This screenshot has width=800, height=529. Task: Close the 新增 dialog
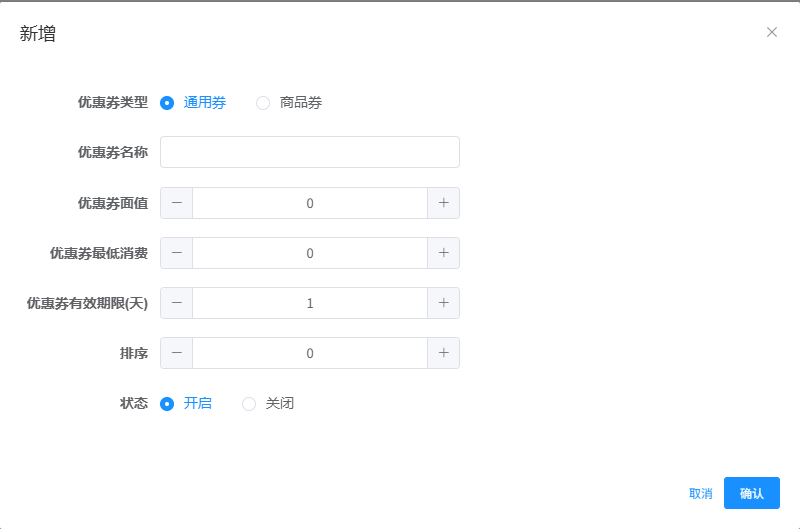772,32
